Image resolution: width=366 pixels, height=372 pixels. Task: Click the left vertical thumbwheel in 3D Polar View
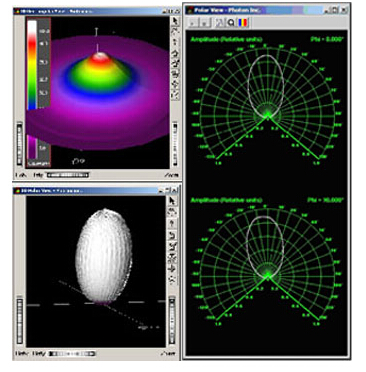(20, 321)
